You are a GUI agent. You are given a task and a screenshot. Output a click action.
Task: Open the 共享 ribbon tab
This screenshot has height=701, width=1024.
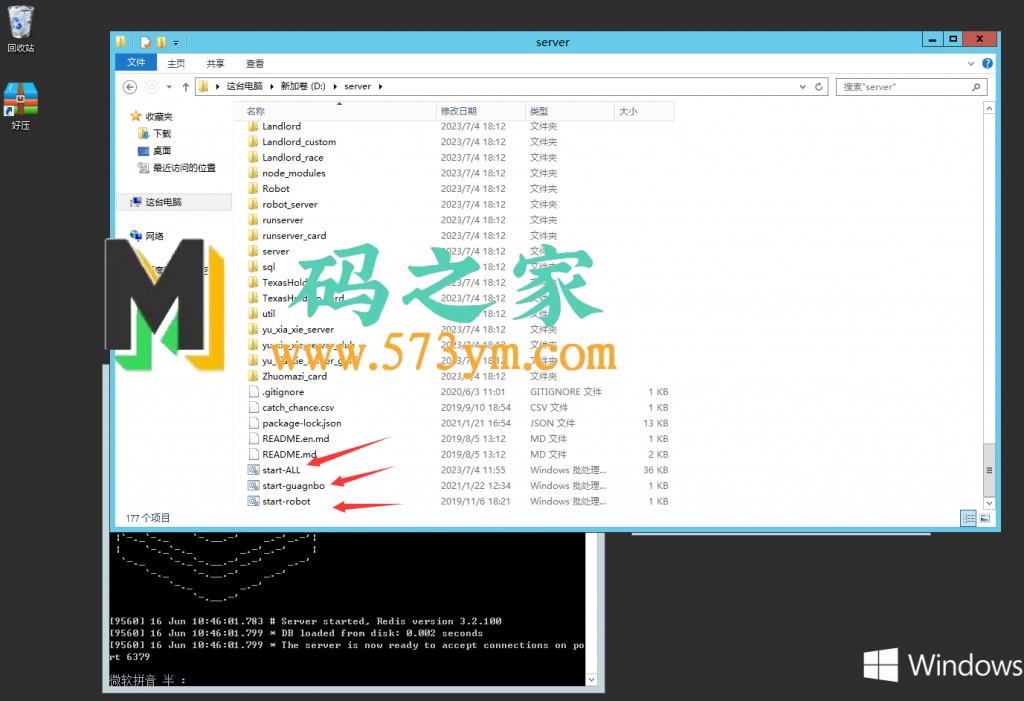[215, 63]
